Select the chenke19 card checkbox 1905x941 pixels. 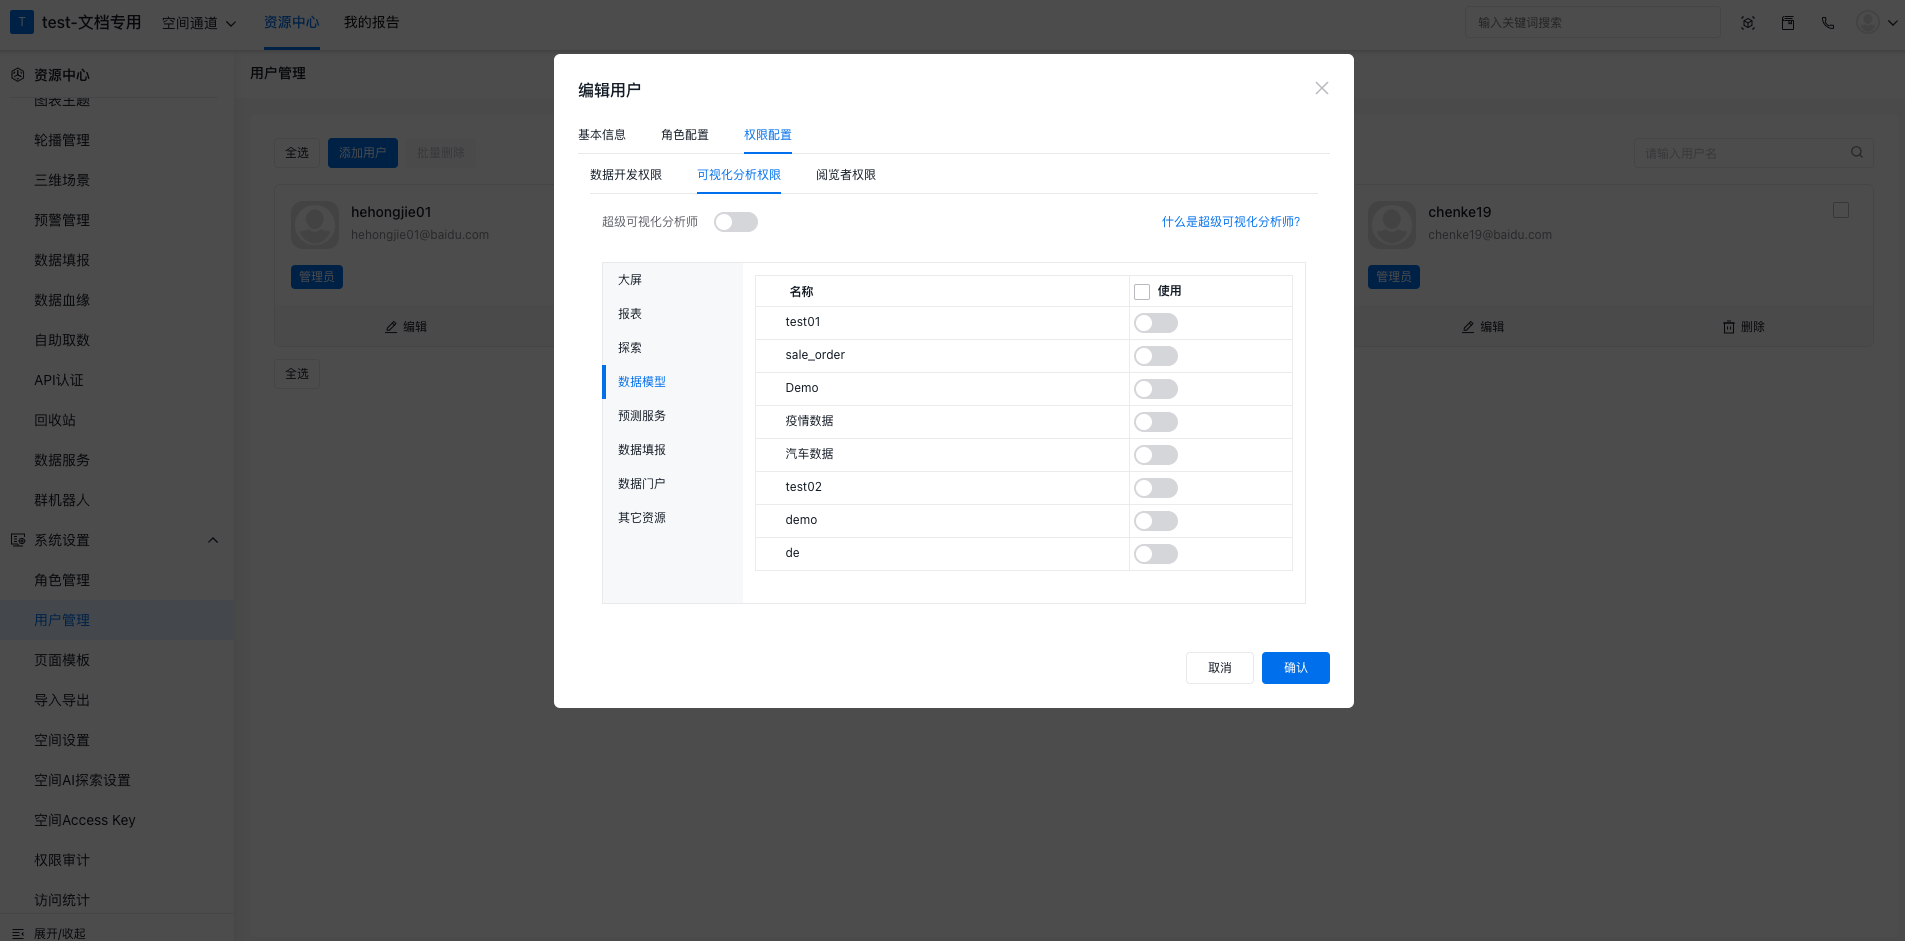[x=1841, y=210]
